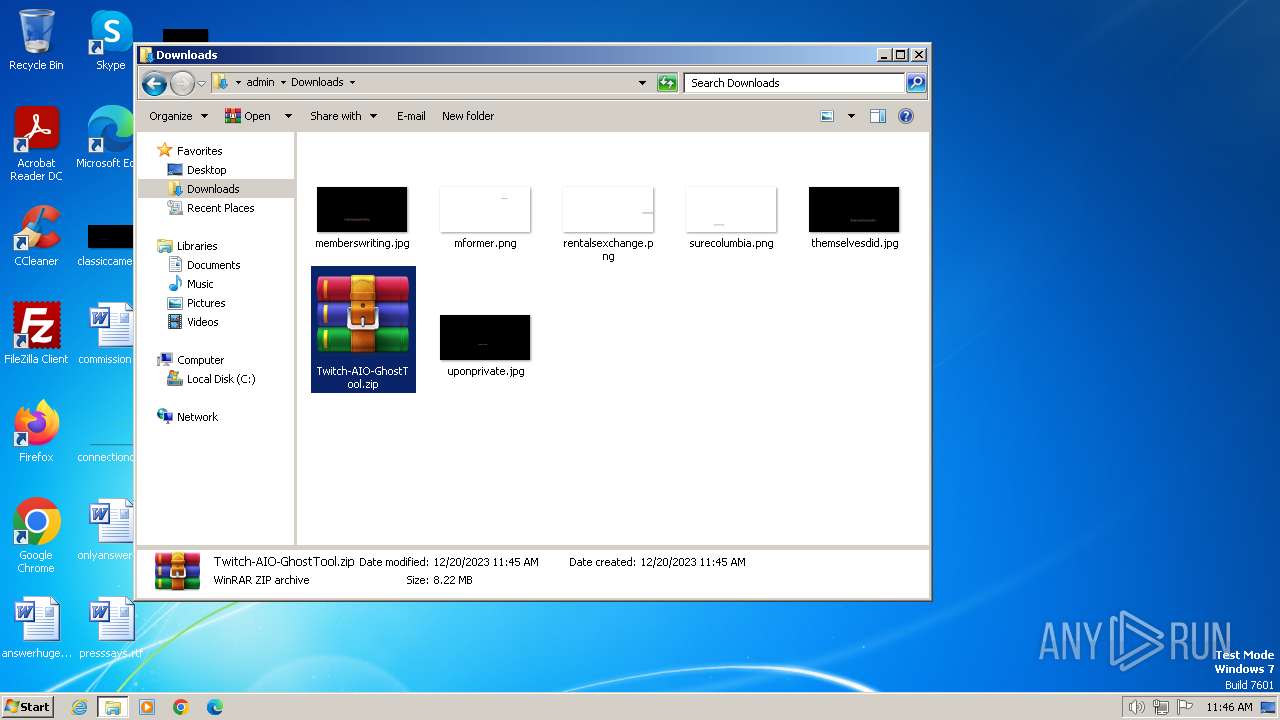Click the search magnifier icon
Image resolution: width=1280 pixels, height=720 pixels.
(915, 83)
